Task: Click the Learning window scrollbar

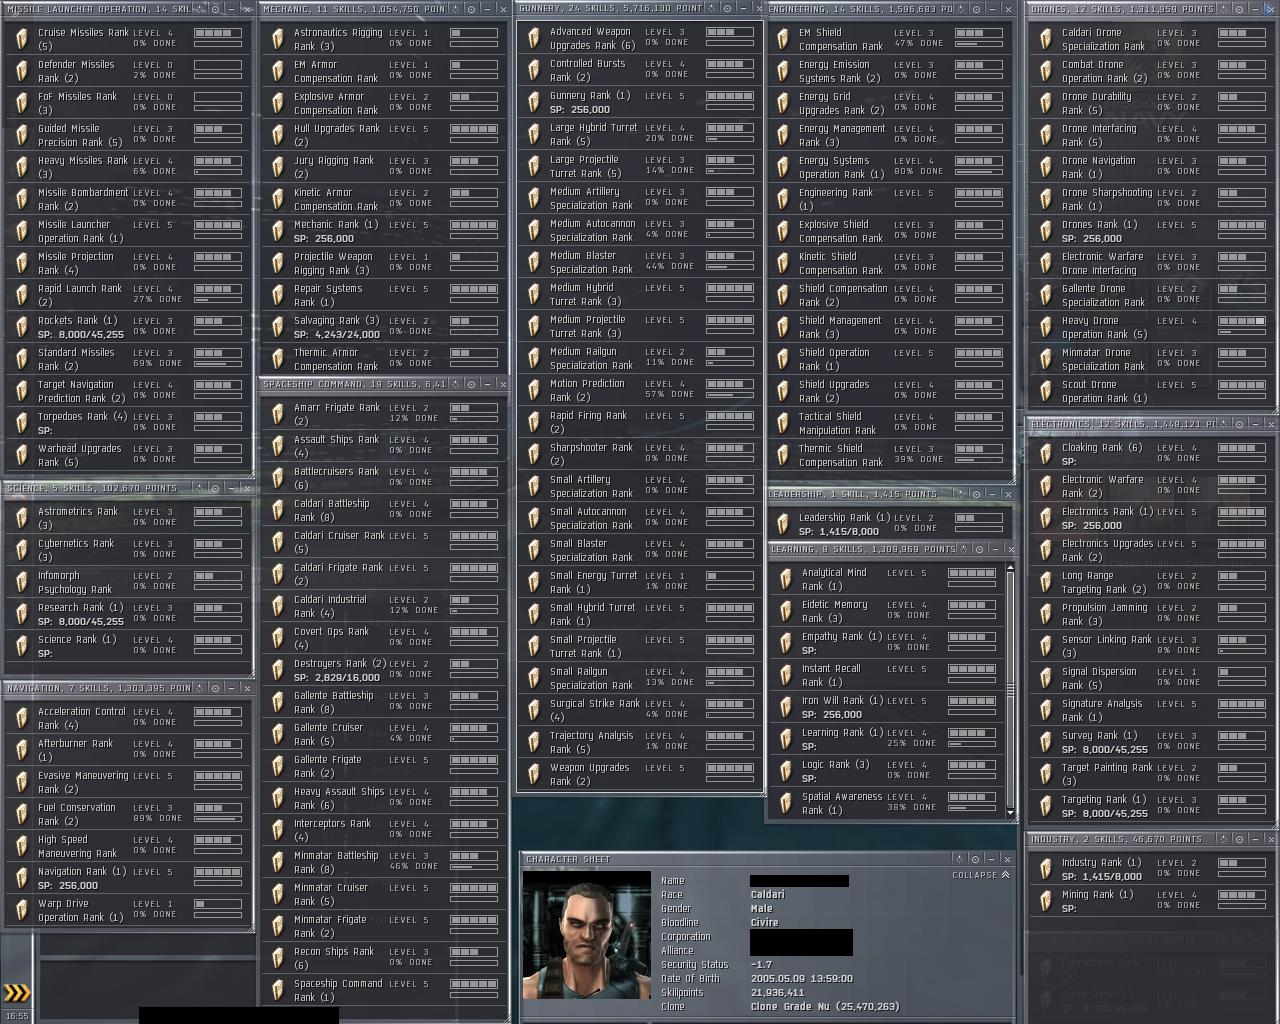Action: (x=1011, y=690)
